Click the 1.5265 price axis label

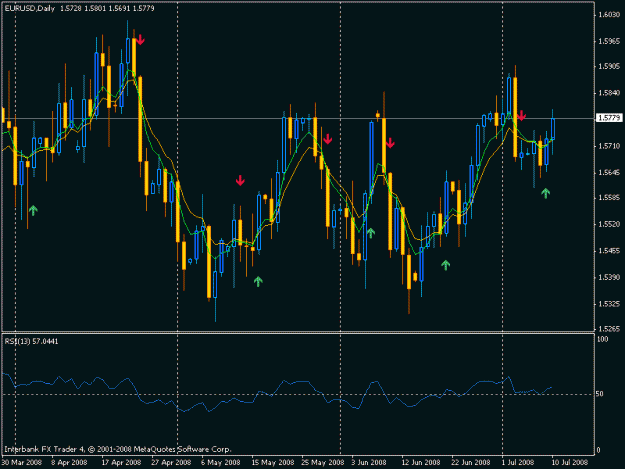coord(609,329)
